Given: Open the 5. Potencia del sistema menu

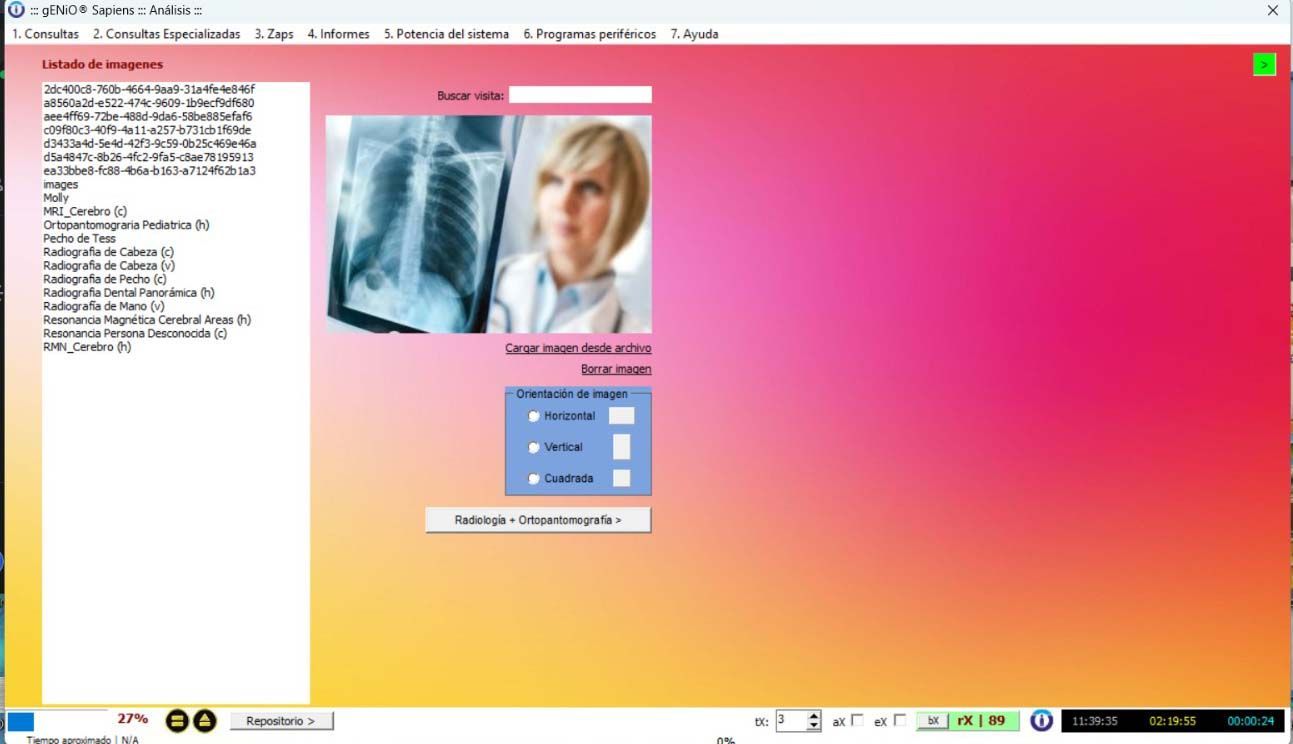Looking at the screenshot, I should click(x=446, y=34).
